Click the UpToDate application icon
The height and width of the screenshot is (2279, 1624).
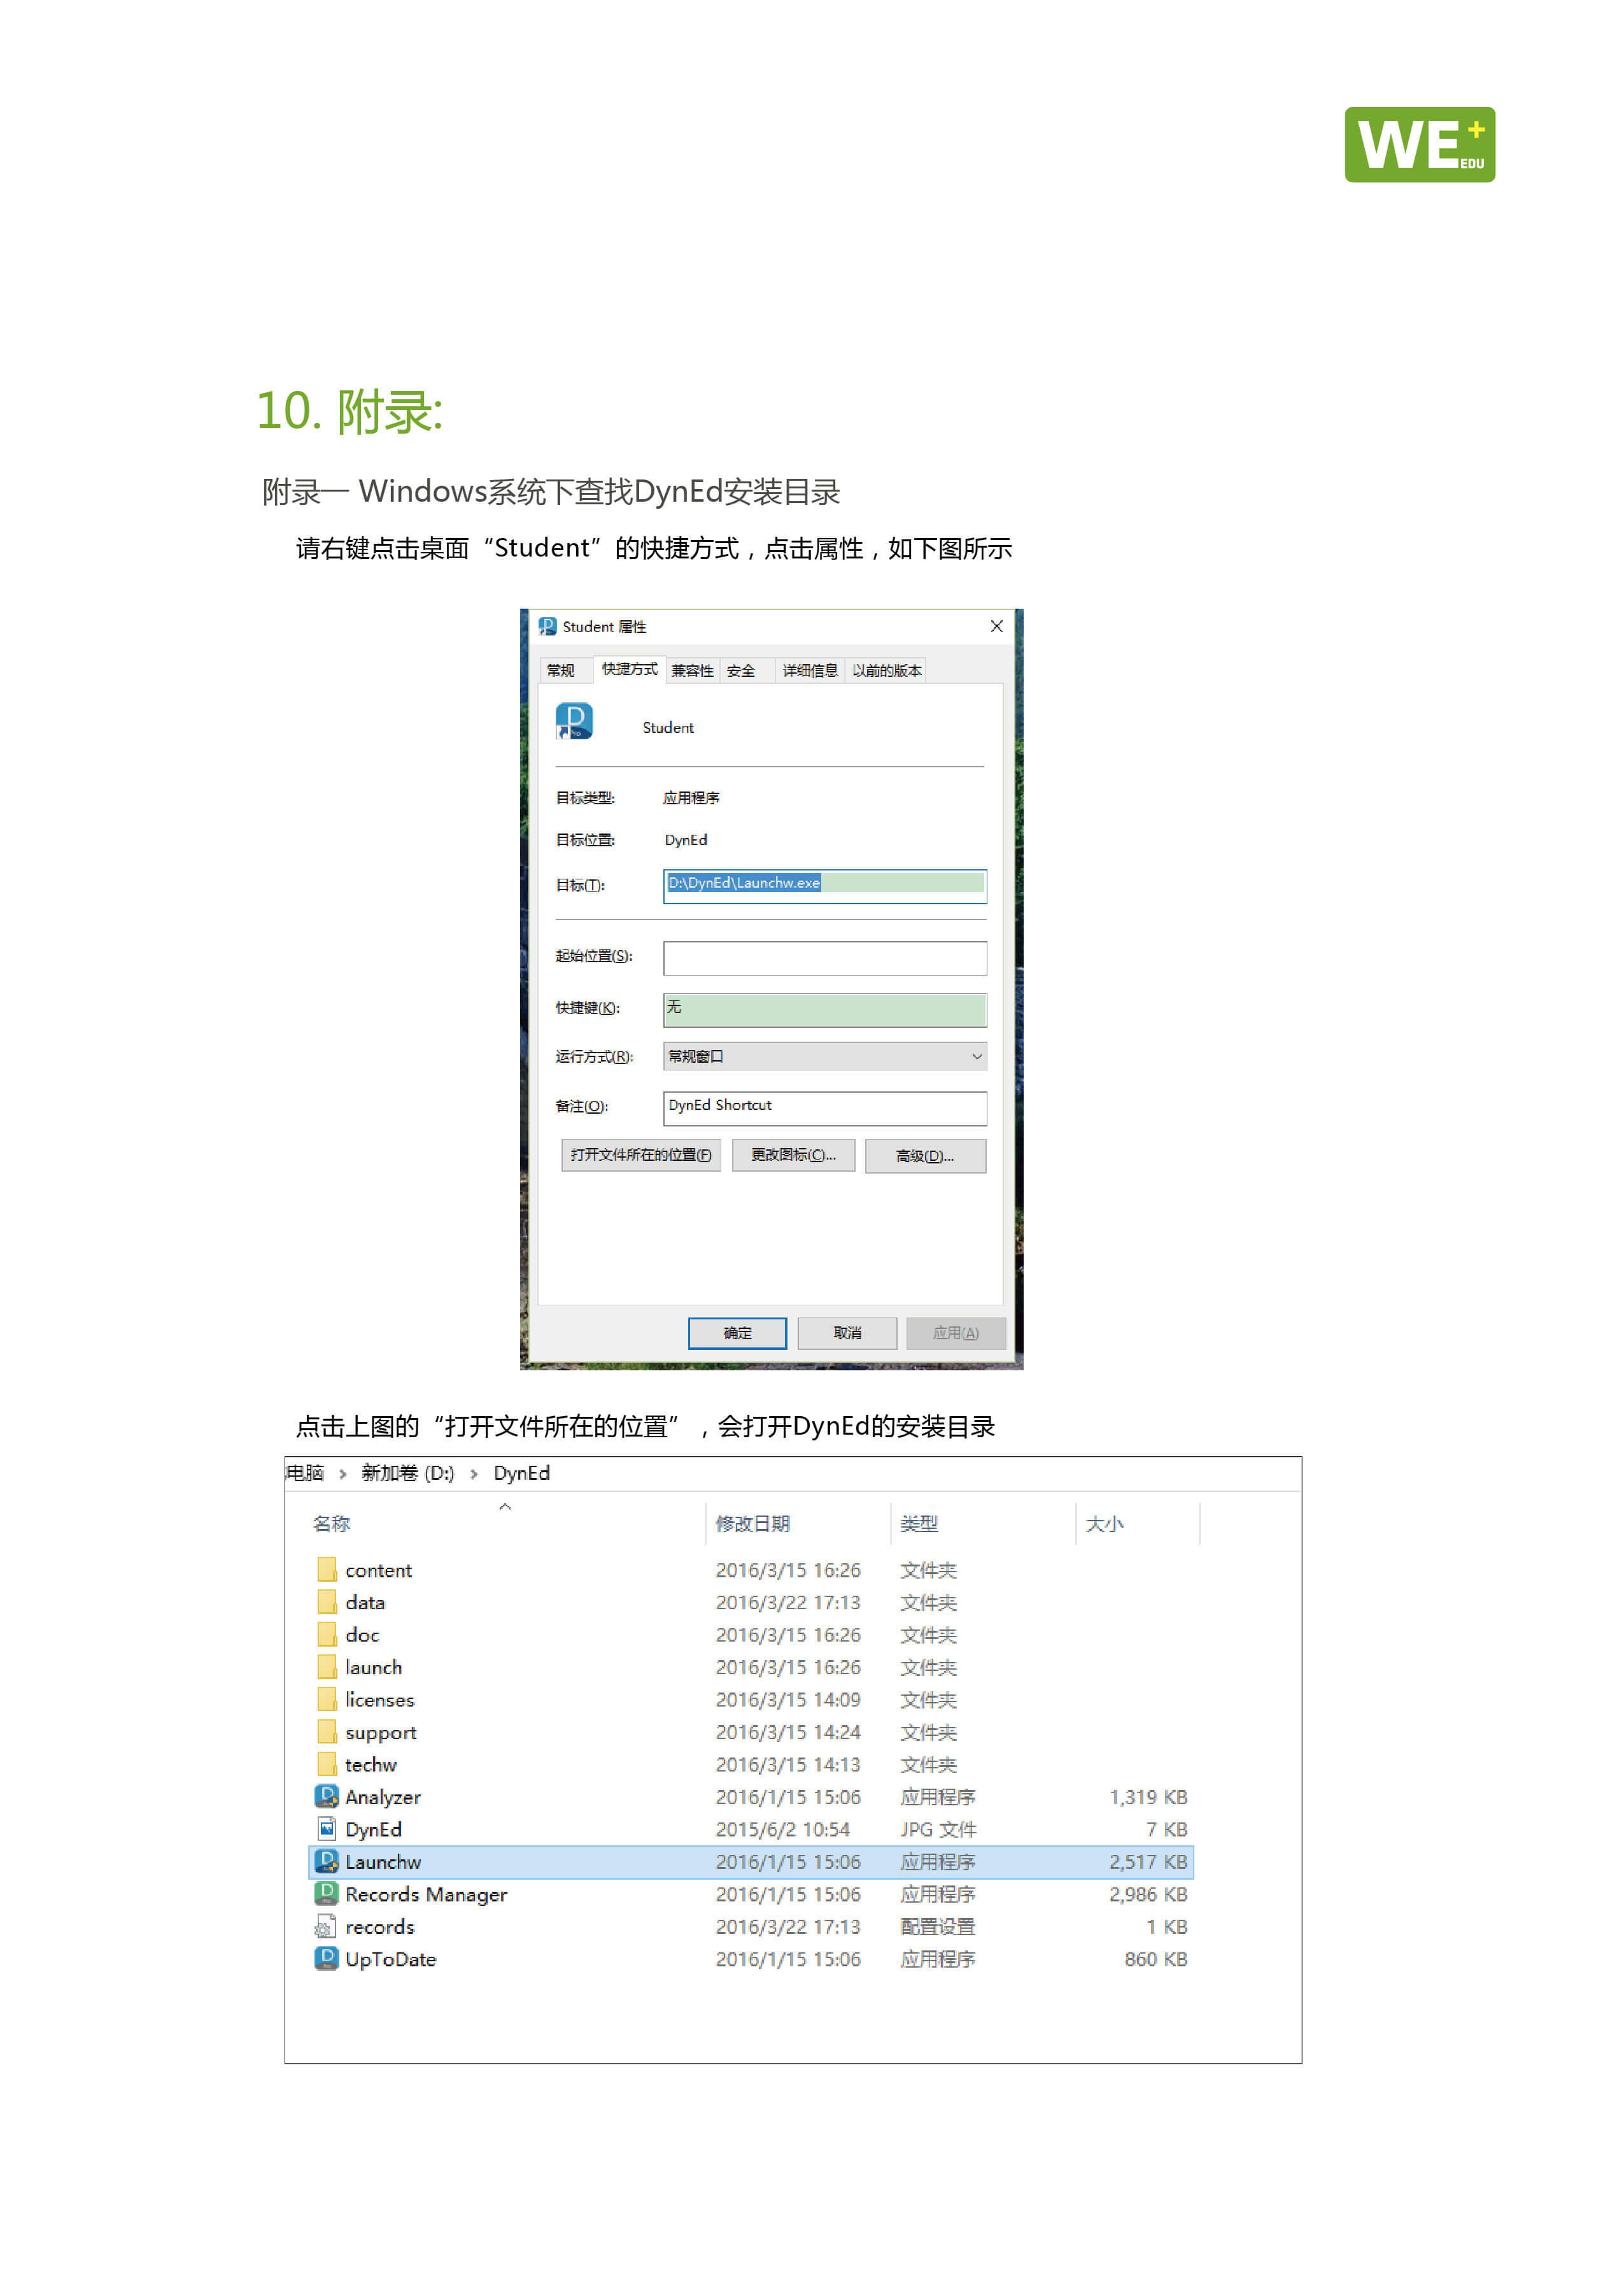pyautogui.click(x=326, y=1958)
